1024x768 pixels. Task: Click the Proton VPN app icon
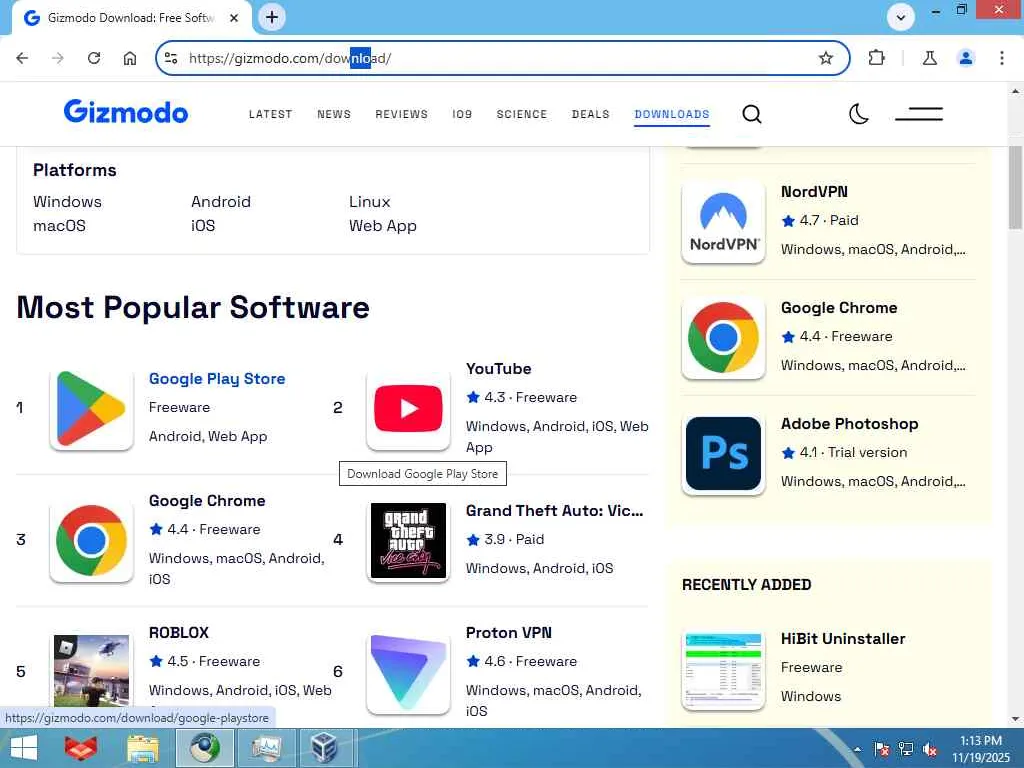(x=408, y=672)
